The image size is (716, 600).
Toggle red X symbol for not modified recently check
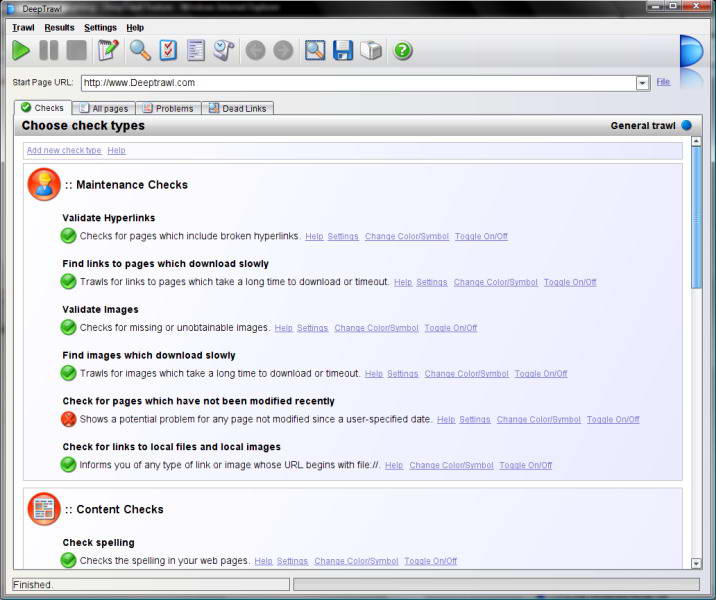[x=68, y=419]
